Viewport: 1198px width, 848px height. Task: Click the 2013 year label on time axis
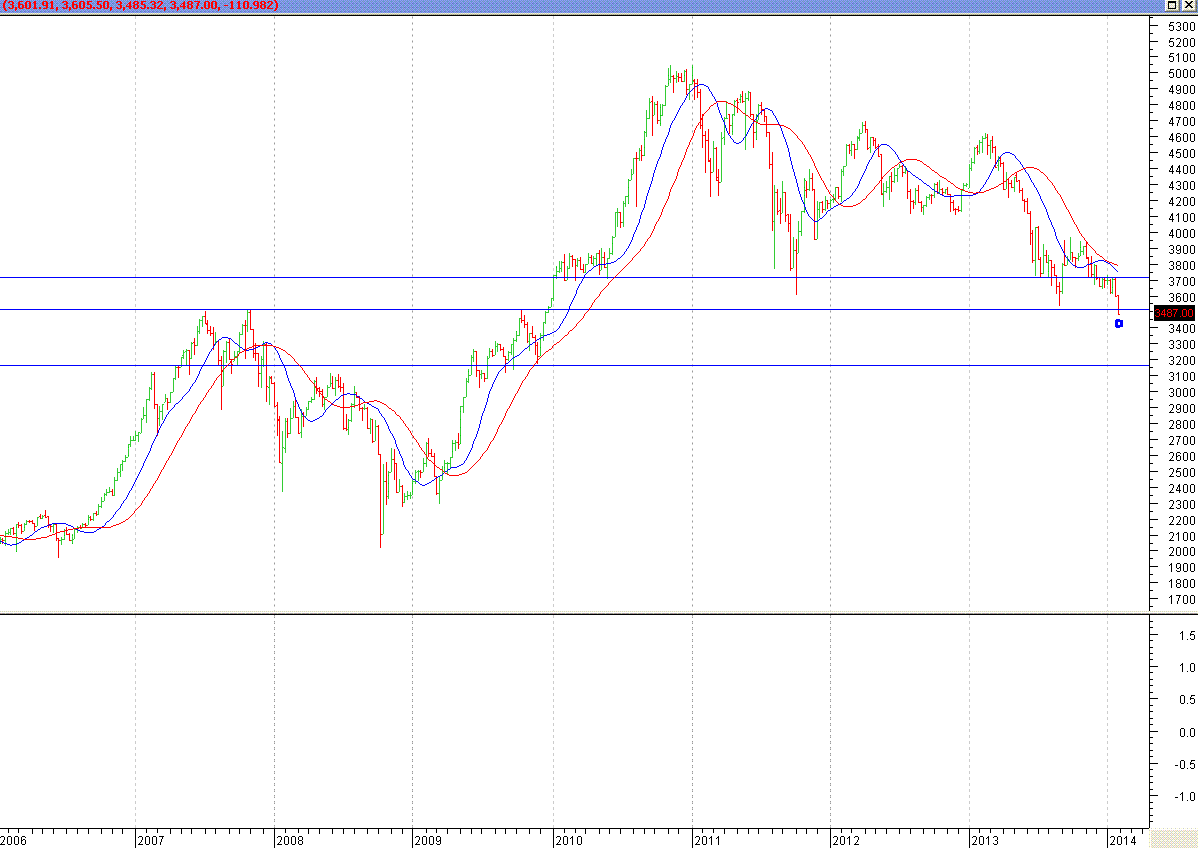click(x=986, y=841)
